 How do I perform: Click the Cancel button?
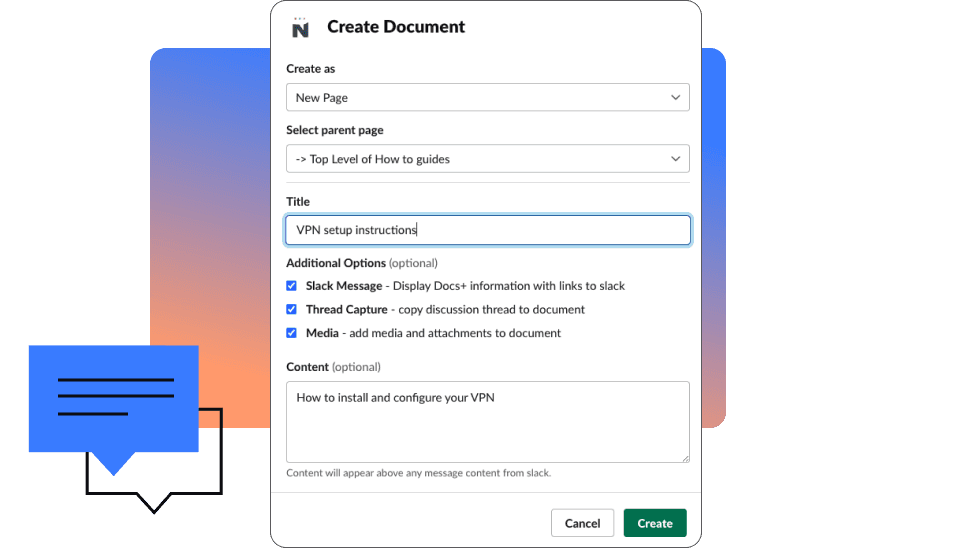tap(582, 523)
